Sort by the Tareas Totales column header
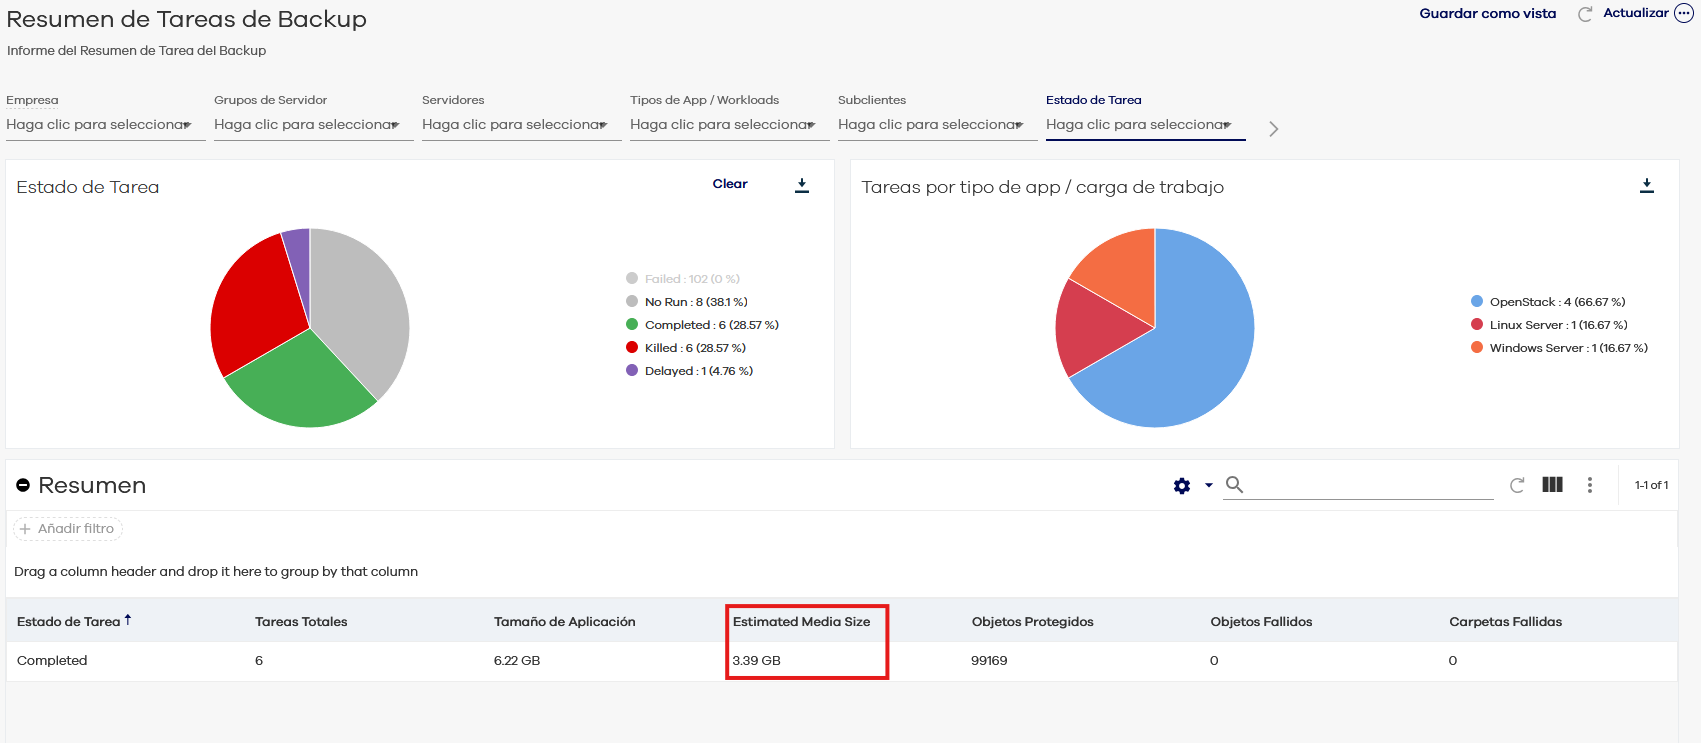Viewport: 1701px width, 743px height. coord(301,622)
